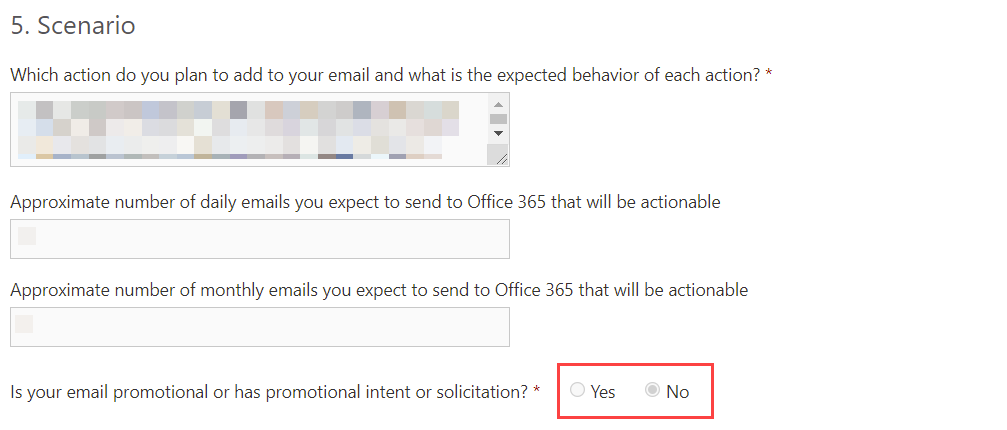Image resolution: width=1007 pixels, height=430 pixels.
Task: Click the promotional intent question label
Action: point(268,392)
